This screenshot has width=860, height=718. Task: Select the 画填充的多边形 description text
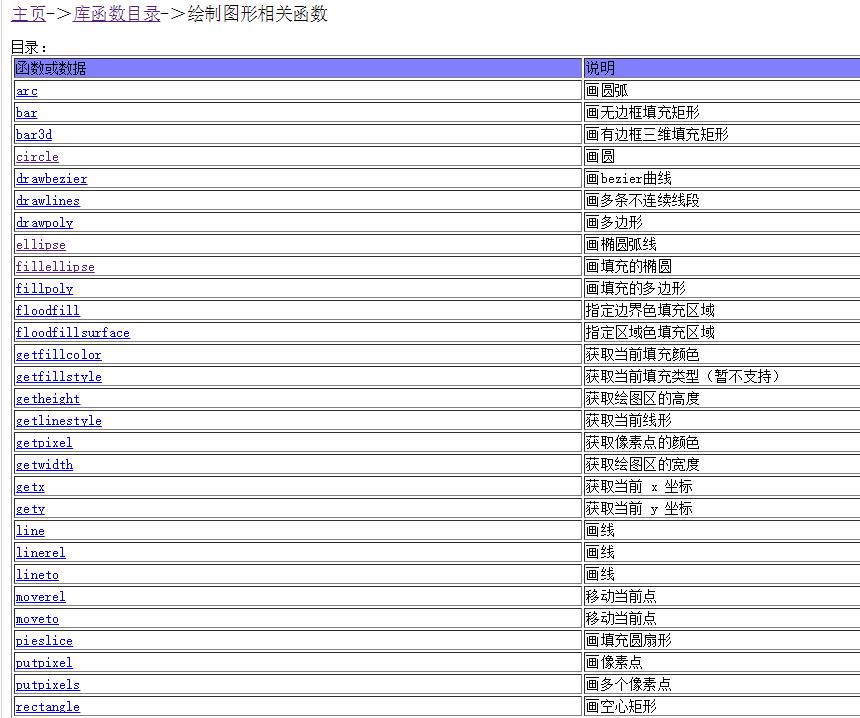636,288
